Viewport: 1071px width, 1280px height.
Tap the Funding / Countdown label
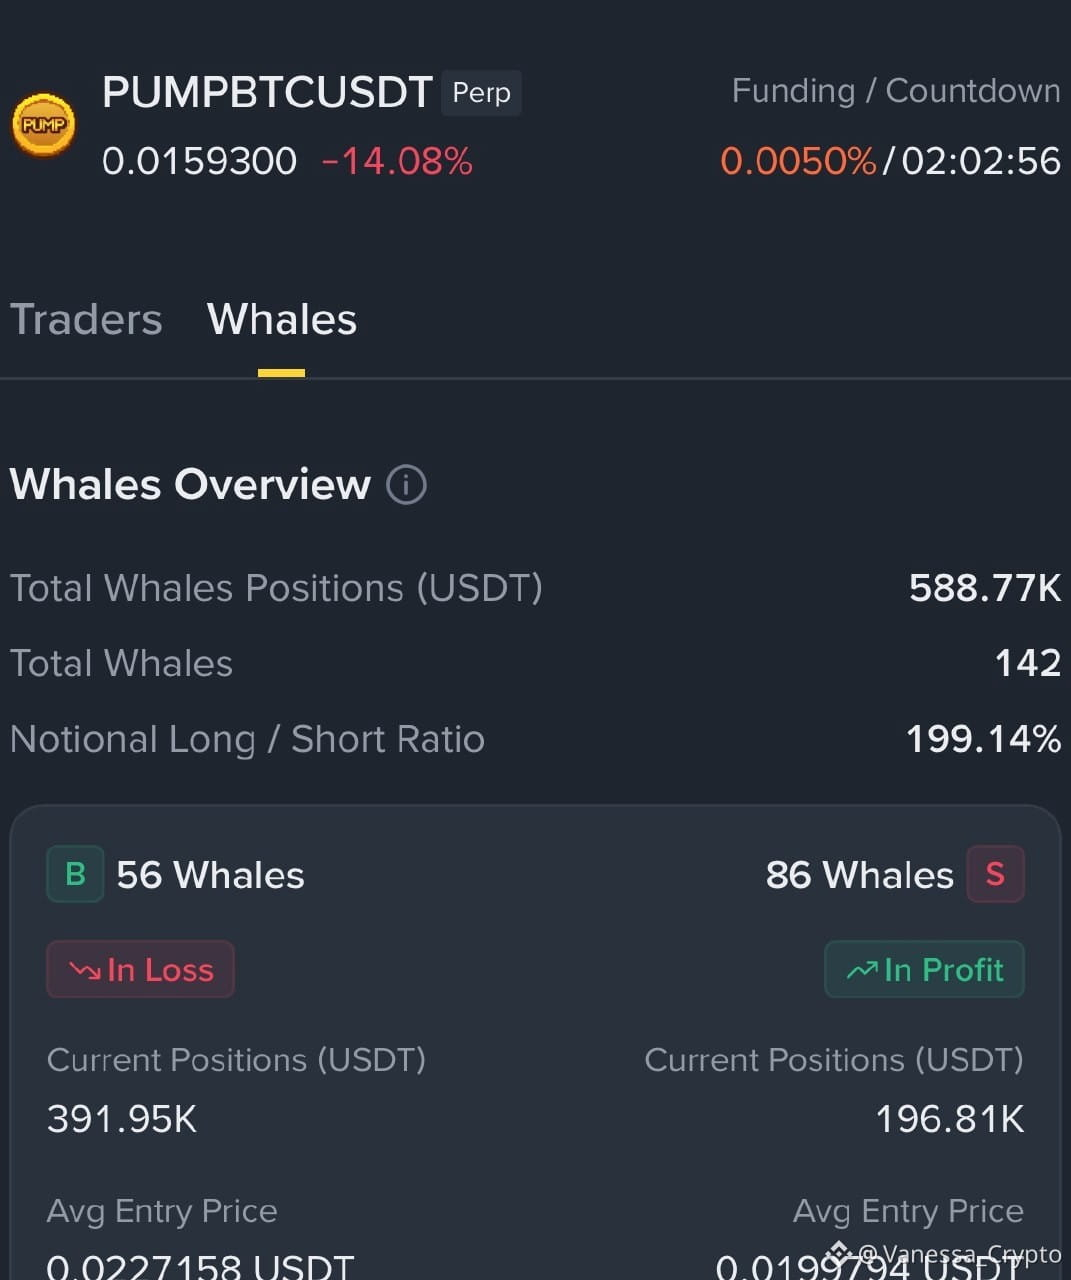(x=896, y=91)
